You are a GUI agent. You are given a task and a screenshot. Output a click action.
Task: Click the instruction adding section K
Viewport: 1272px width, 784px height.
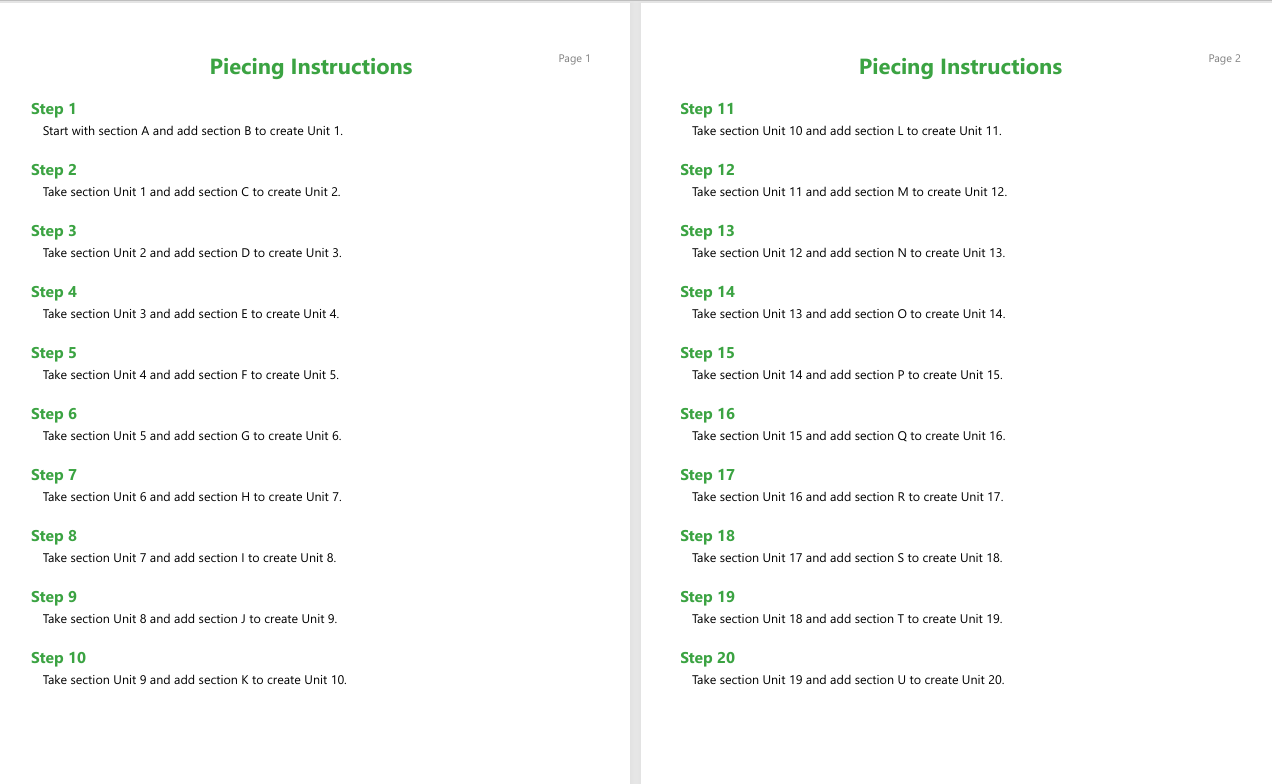[195, 680]
